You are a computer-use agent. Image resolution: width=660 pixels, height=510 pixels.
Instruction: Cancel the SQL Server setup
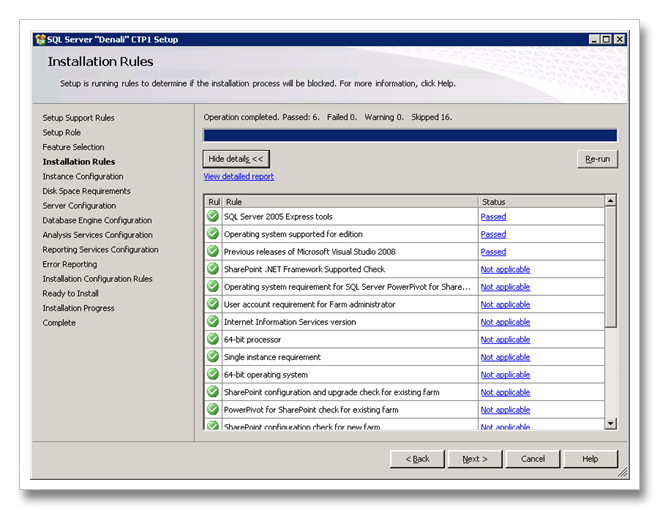pos(533,459)
